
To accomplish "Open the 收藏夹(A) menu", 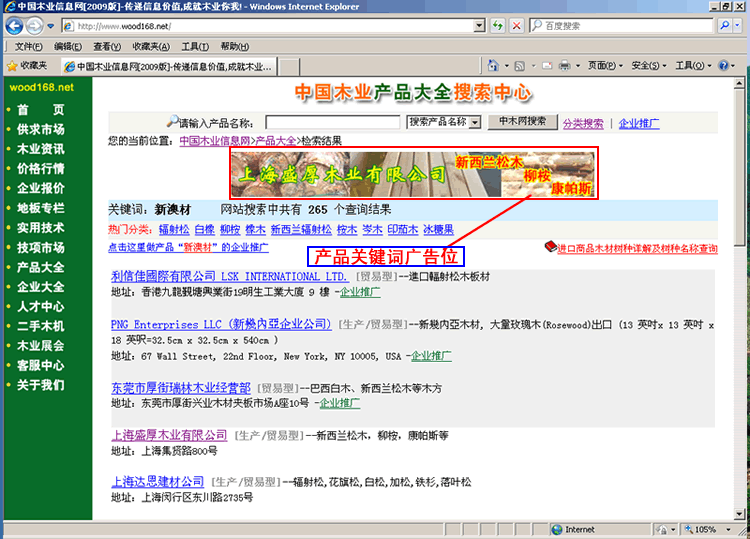I will point(151,46).
